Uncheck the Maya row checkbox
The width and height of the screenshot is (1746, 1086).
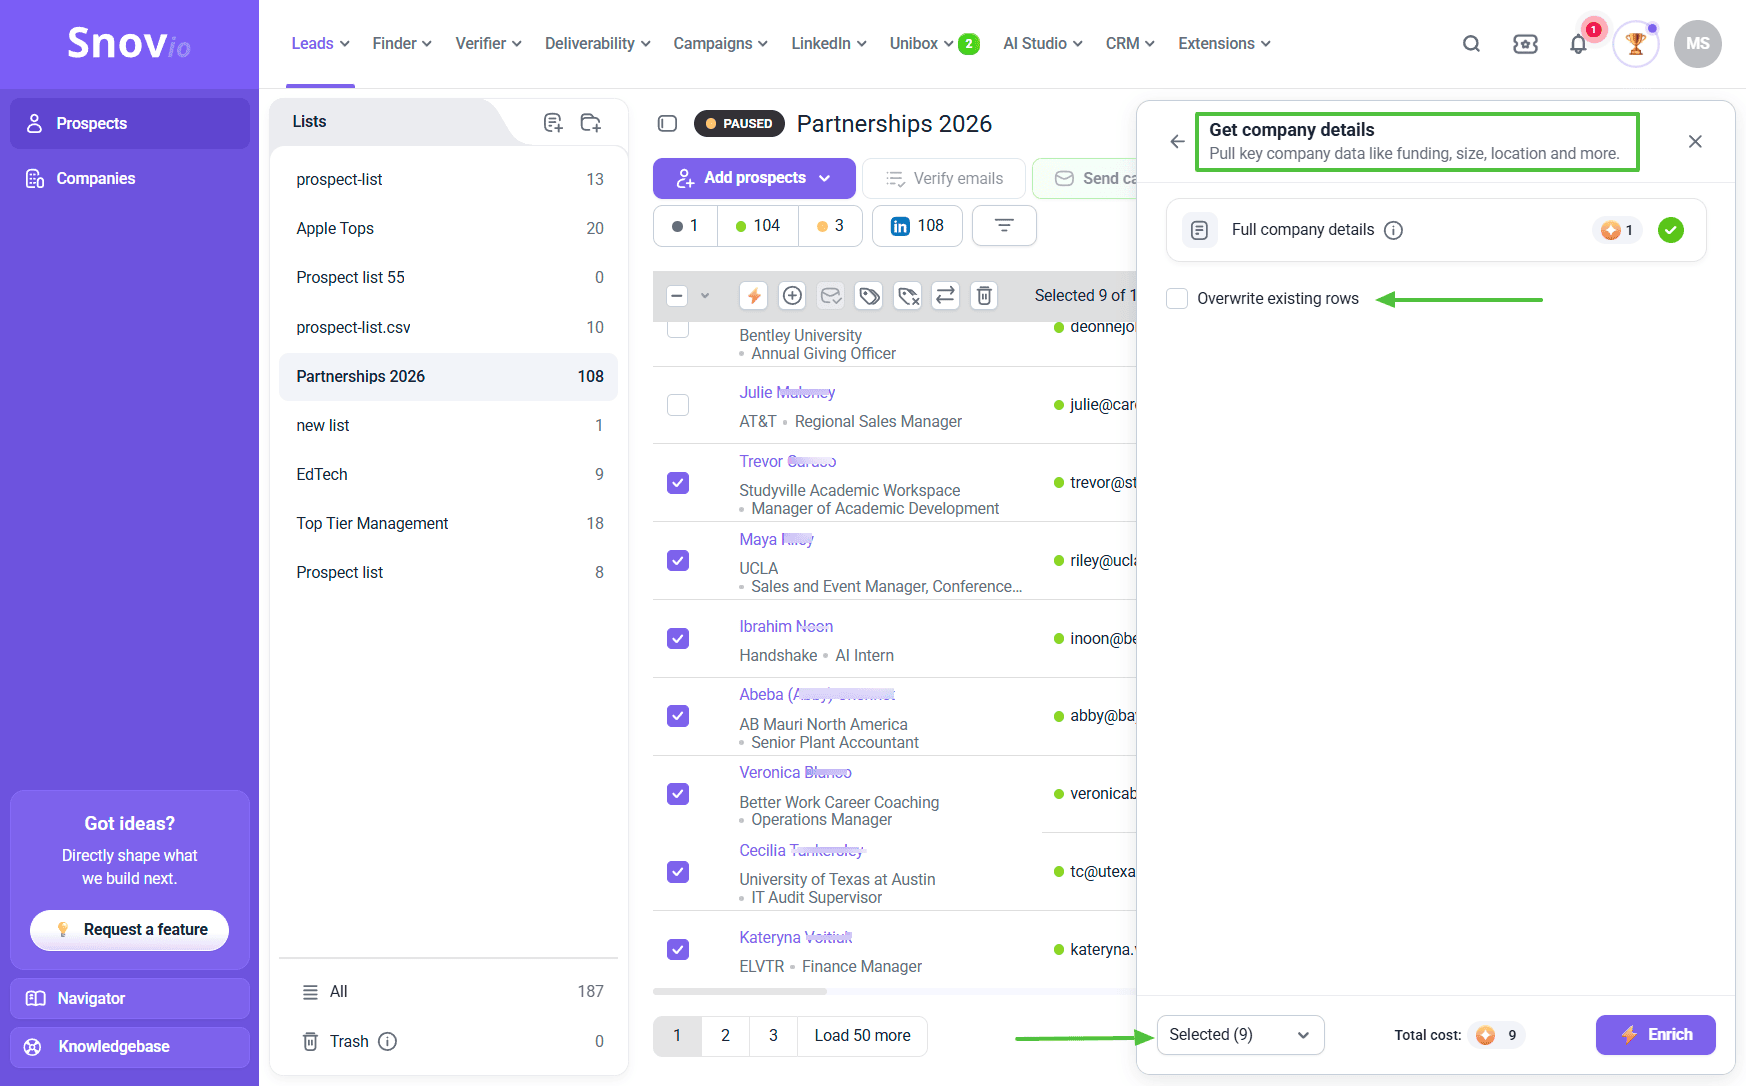tap(678, 561)
